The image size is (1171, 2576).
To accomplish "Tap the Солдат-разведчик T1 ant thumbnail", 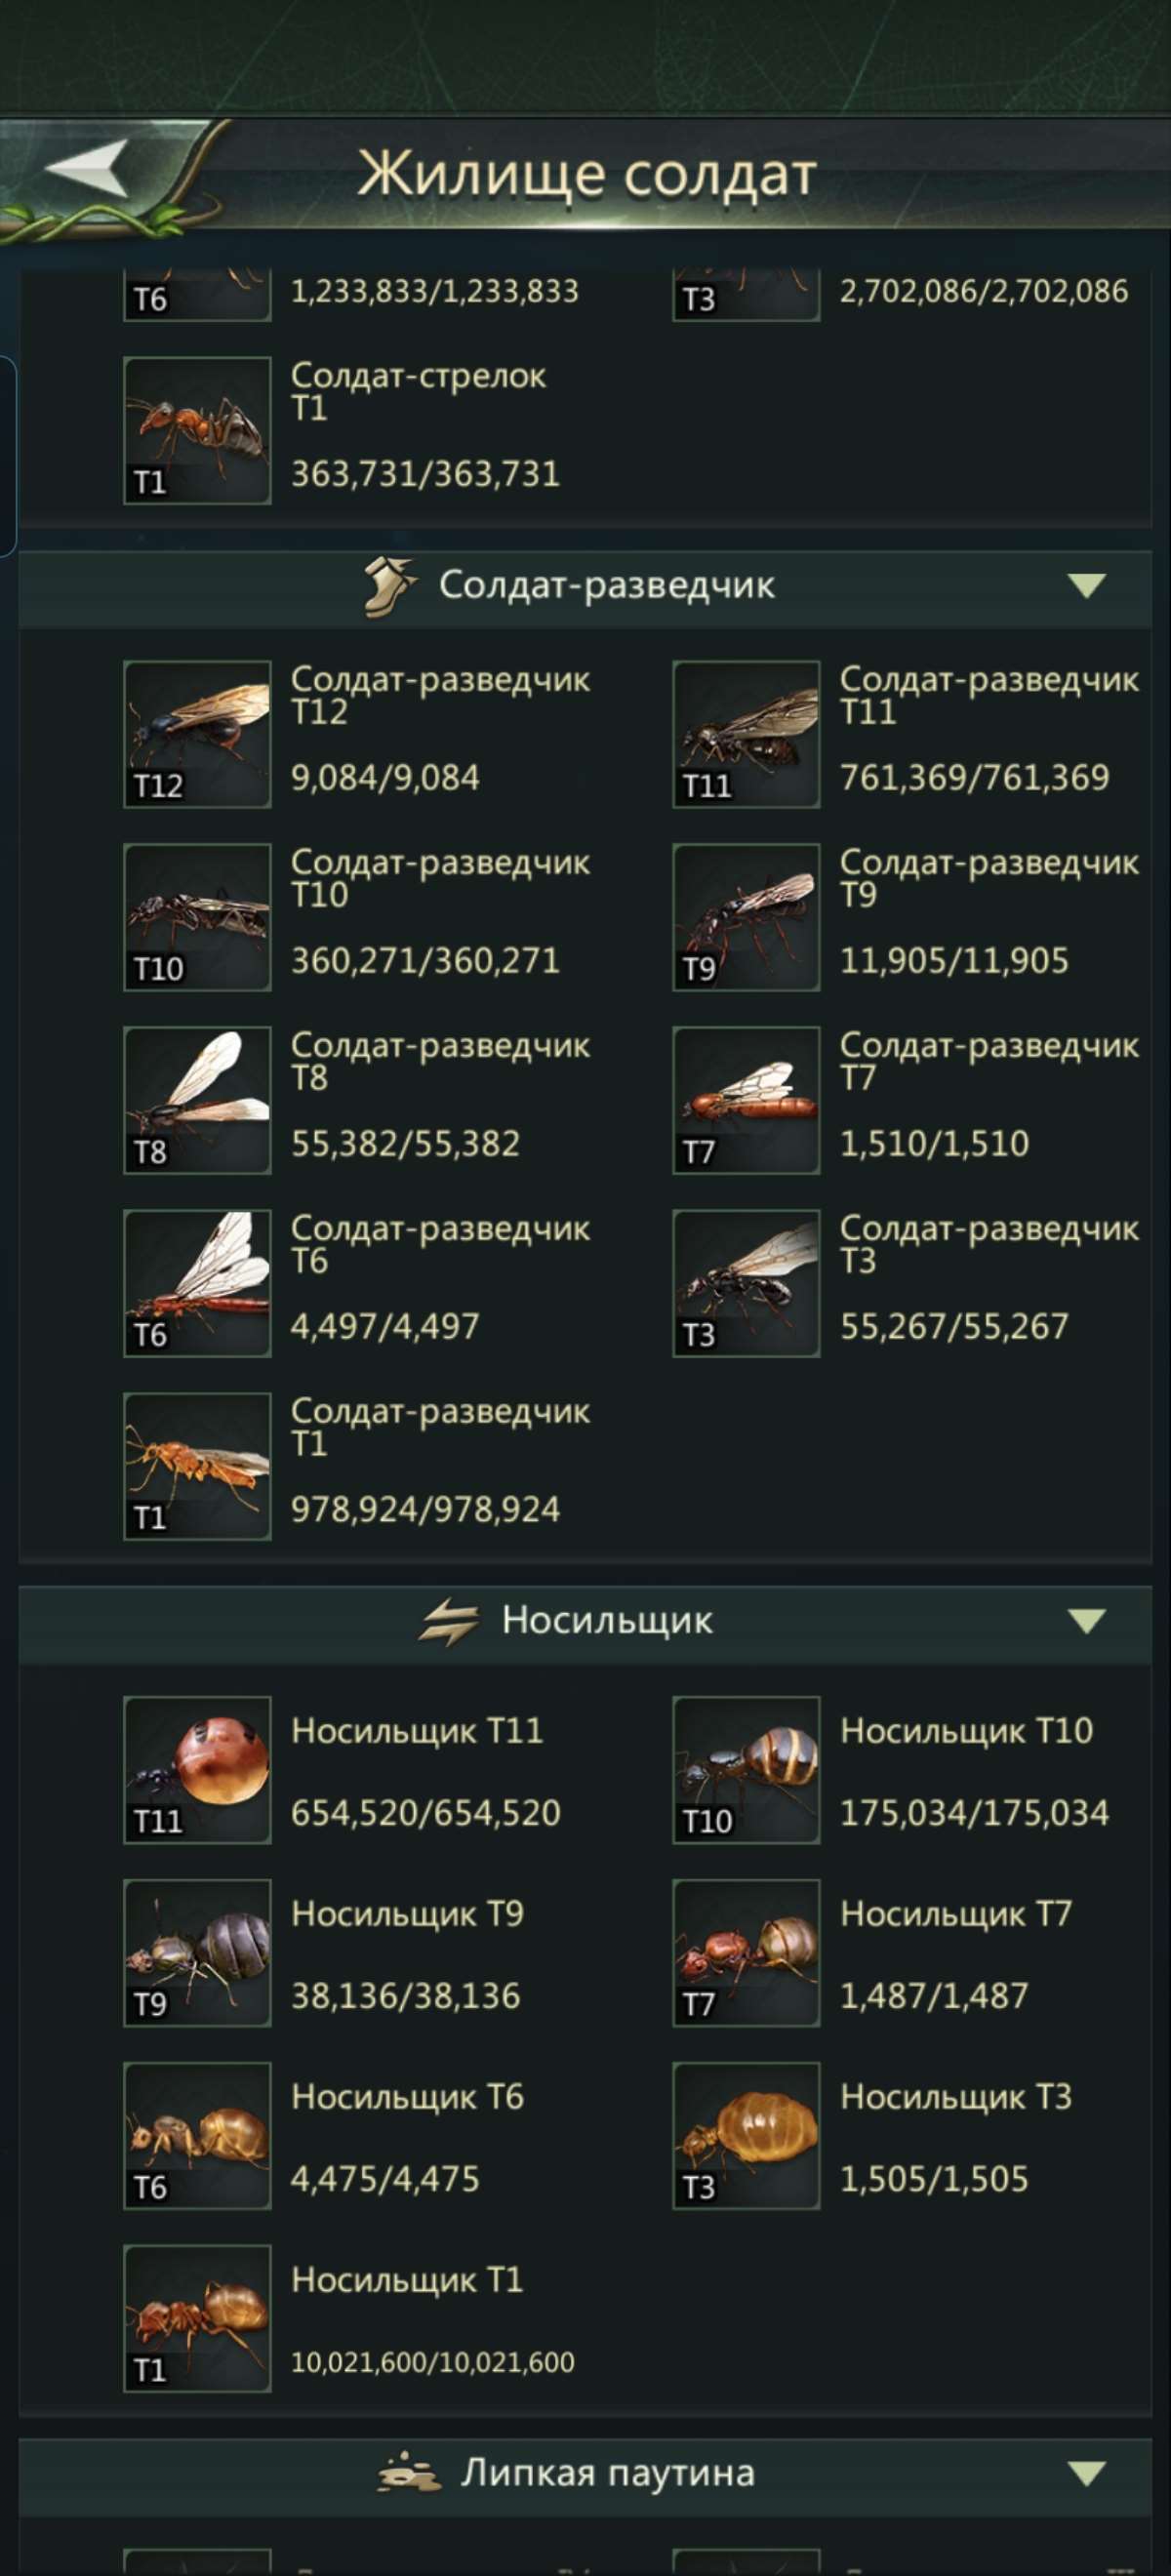I will [x=197, y=1466].
